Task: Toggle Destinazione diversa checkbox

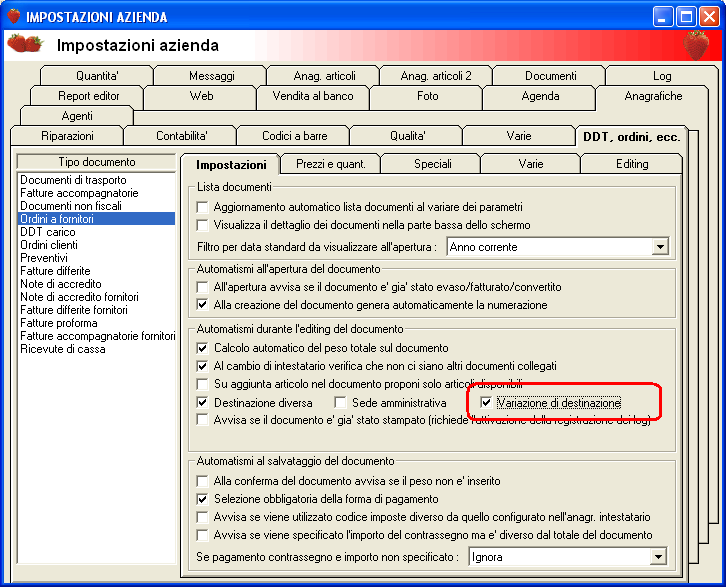Action: pyautogui.click(x=202, y=402)
